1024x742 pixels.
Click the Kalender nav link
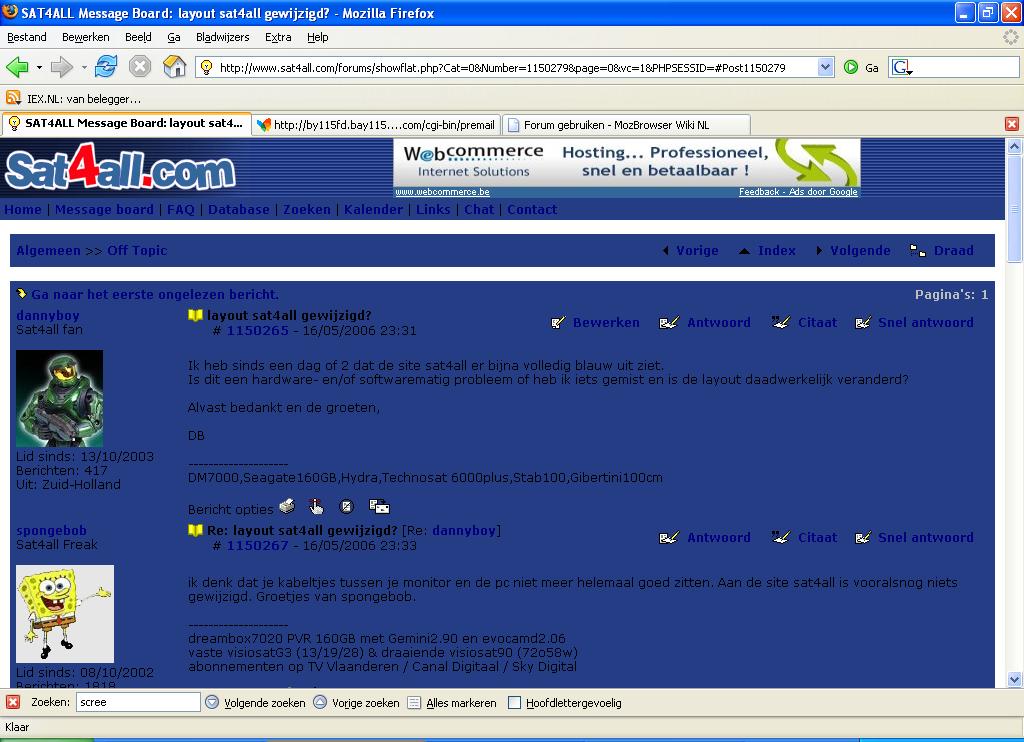373,210
